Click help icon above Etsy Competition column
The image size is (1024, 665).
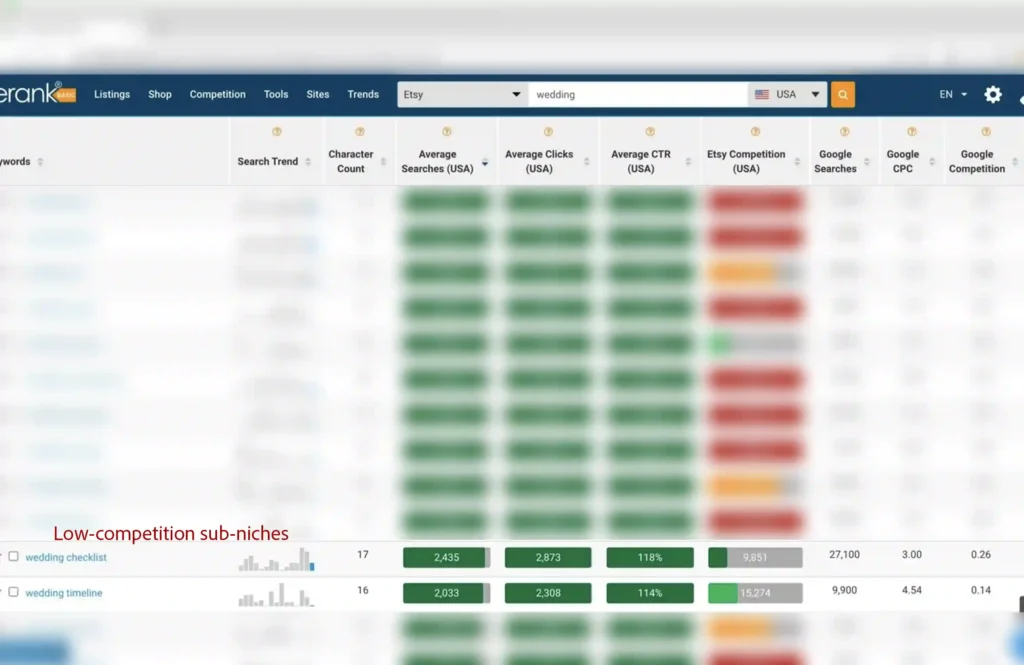(755, 132)
